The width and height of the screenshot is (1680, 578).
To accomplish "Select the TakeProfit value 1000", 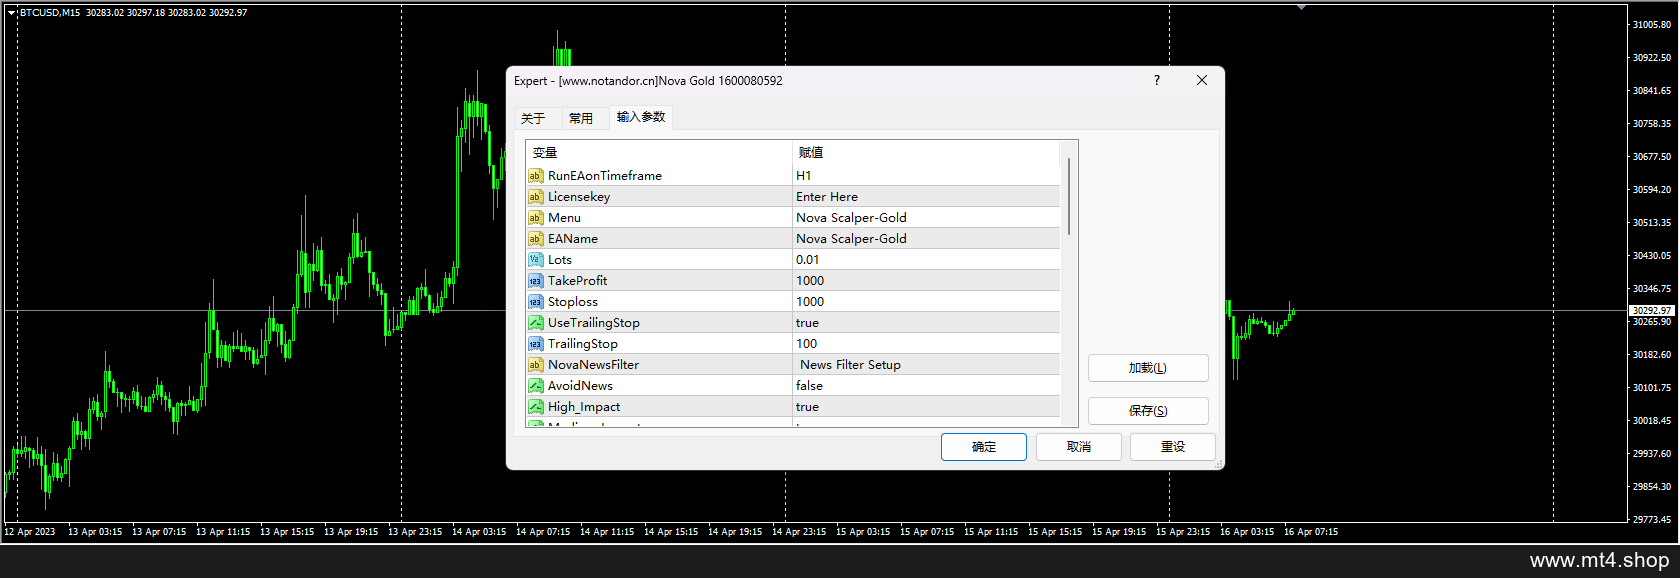I will coord(810,281).
